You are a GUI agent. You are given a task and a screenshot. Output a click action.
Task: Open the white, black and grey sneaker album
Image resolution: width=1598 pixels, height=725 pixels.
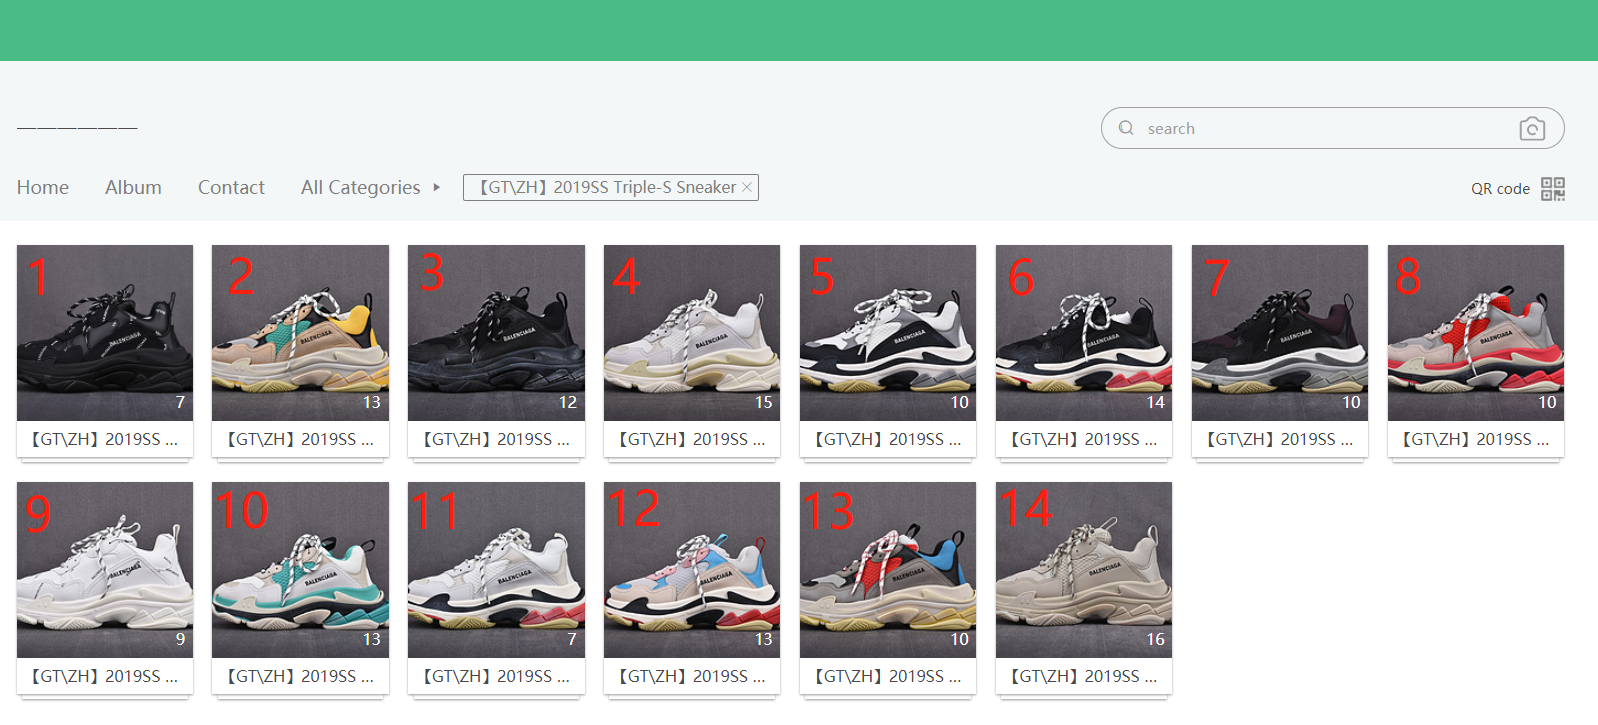(x=888, y=332)
